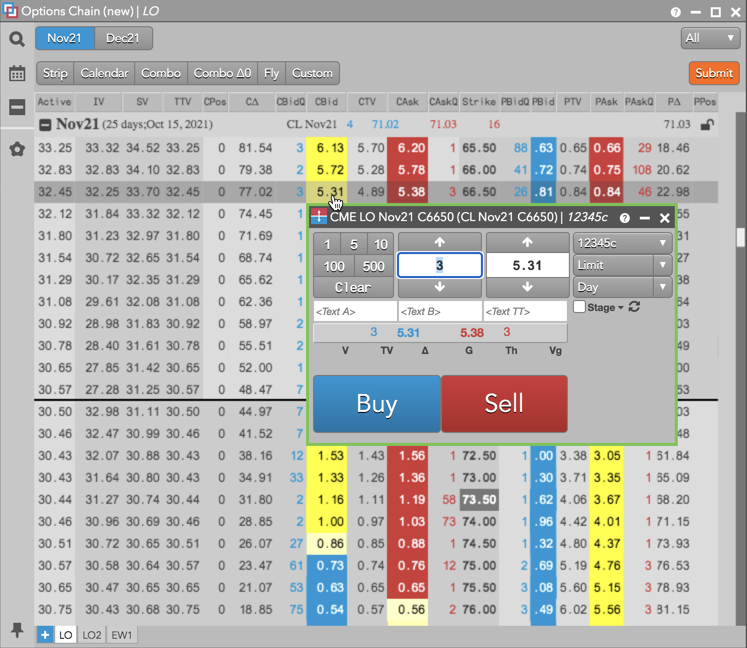
Task: Switch to the LO2 tab
Action: (x=92, y=634)
